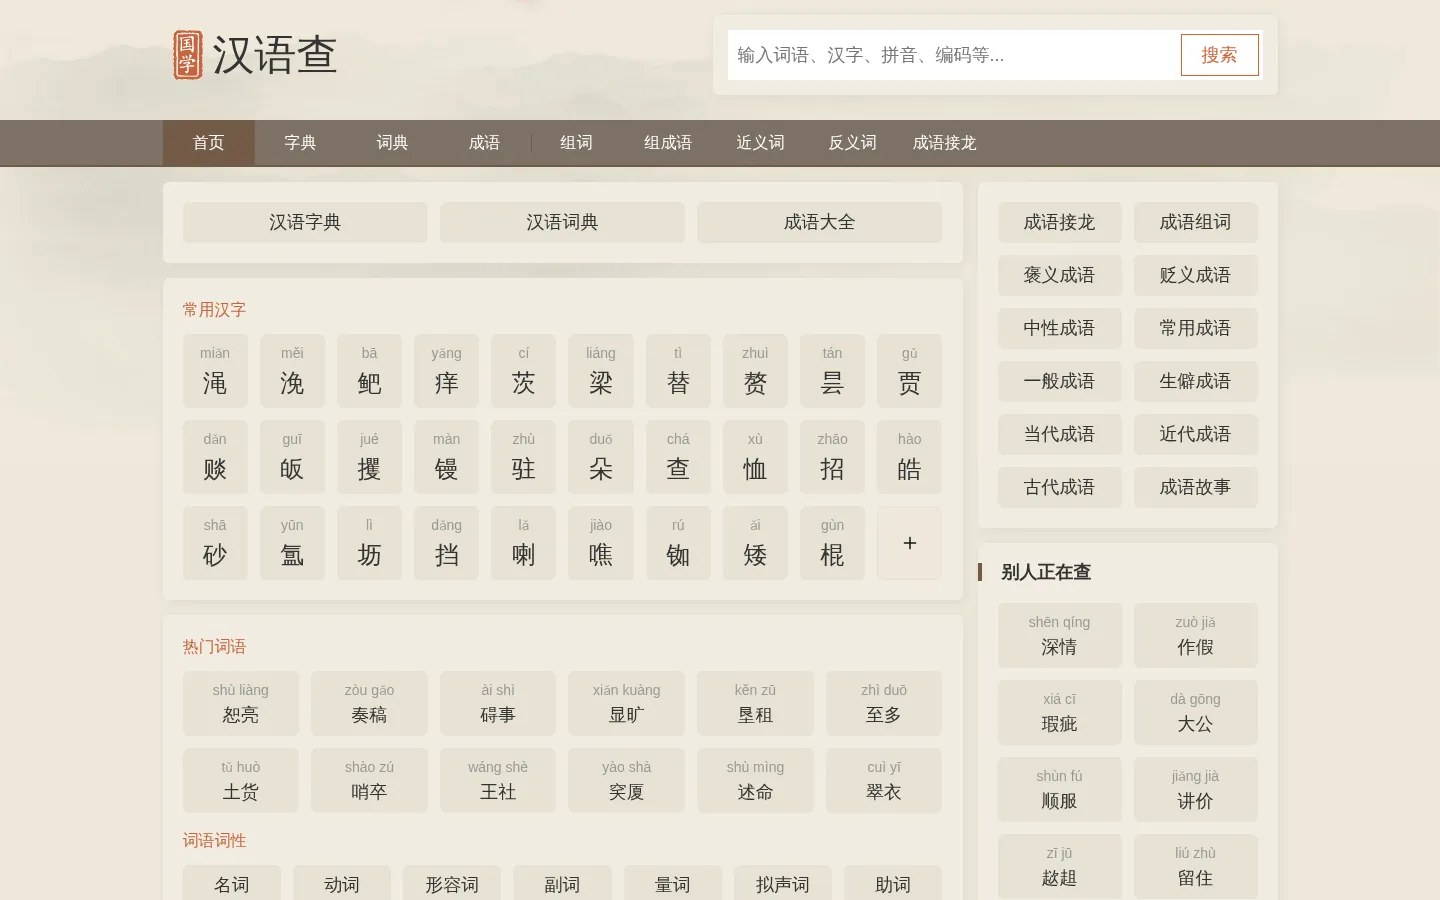1440x900 pixels.
Task: Open 组成语 in the navigation bar
Action: pyautogui.click(x=668, y=143)
